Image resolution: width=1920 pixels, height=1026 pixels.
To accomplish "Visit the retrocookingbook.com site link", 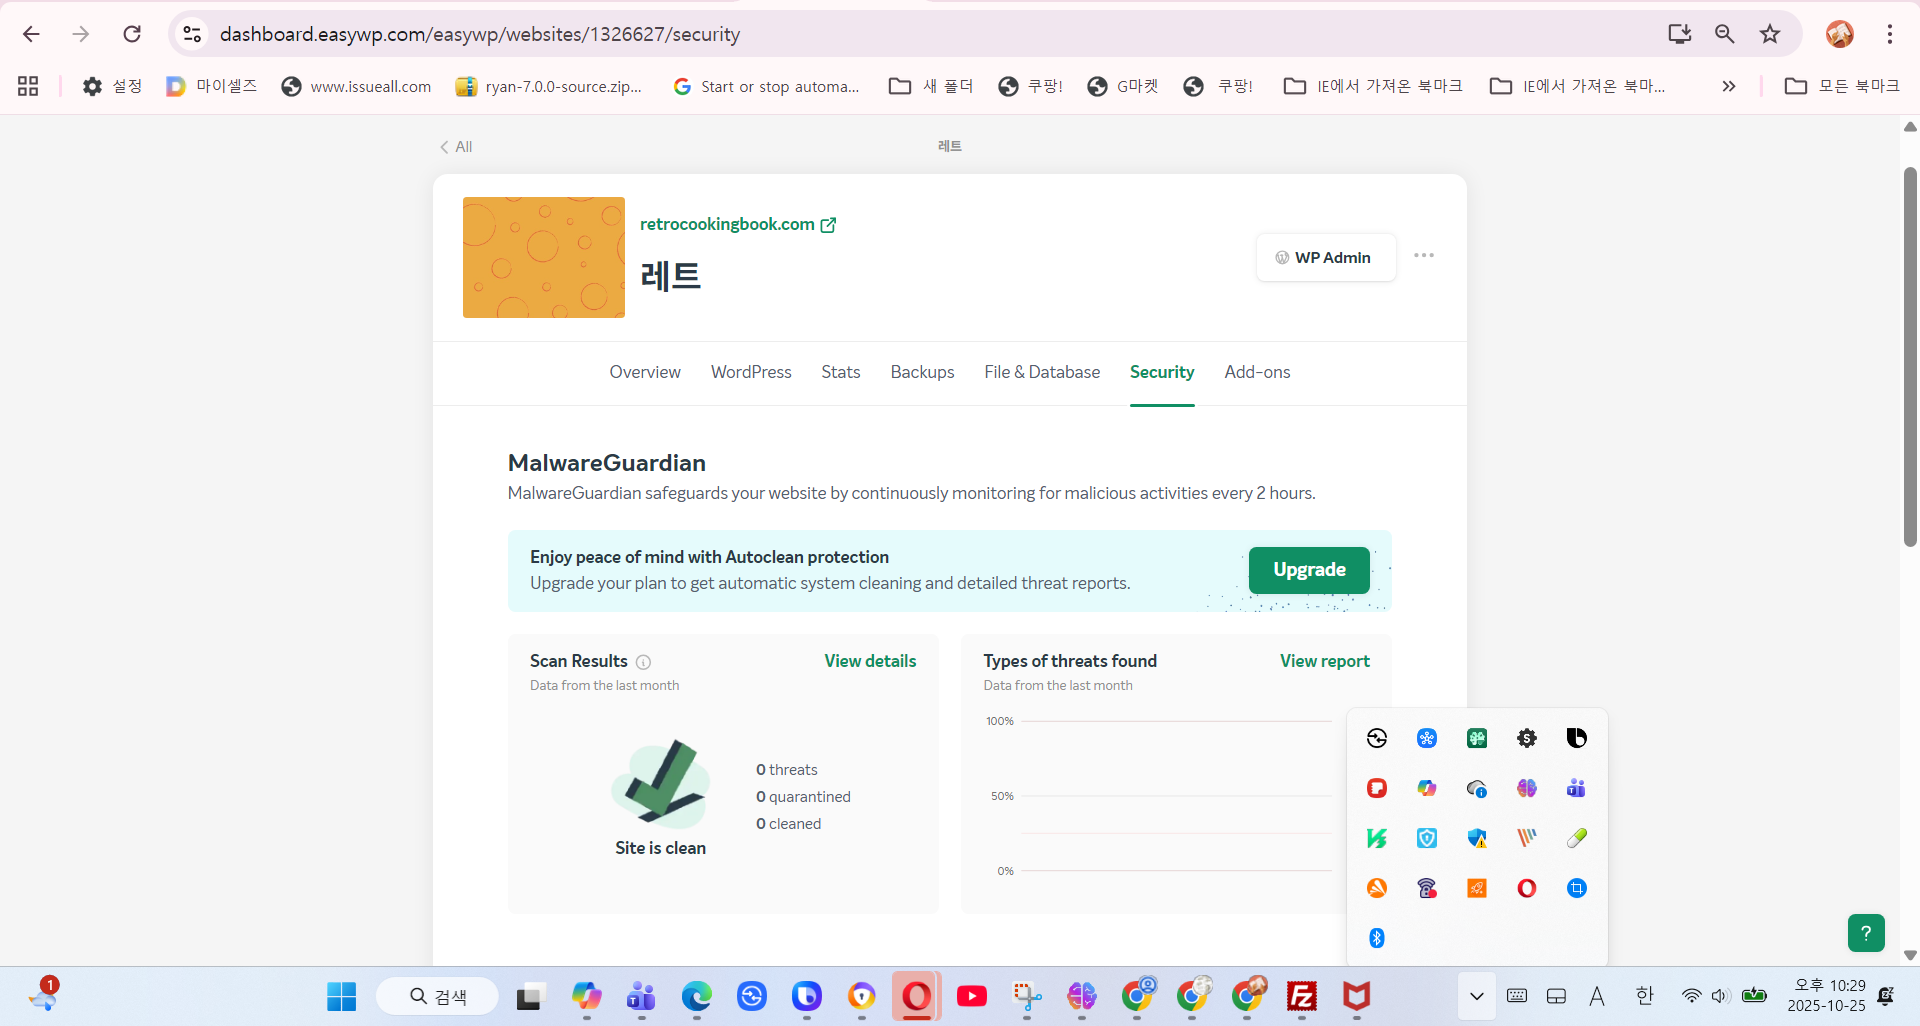I will (x=738, y=224).
